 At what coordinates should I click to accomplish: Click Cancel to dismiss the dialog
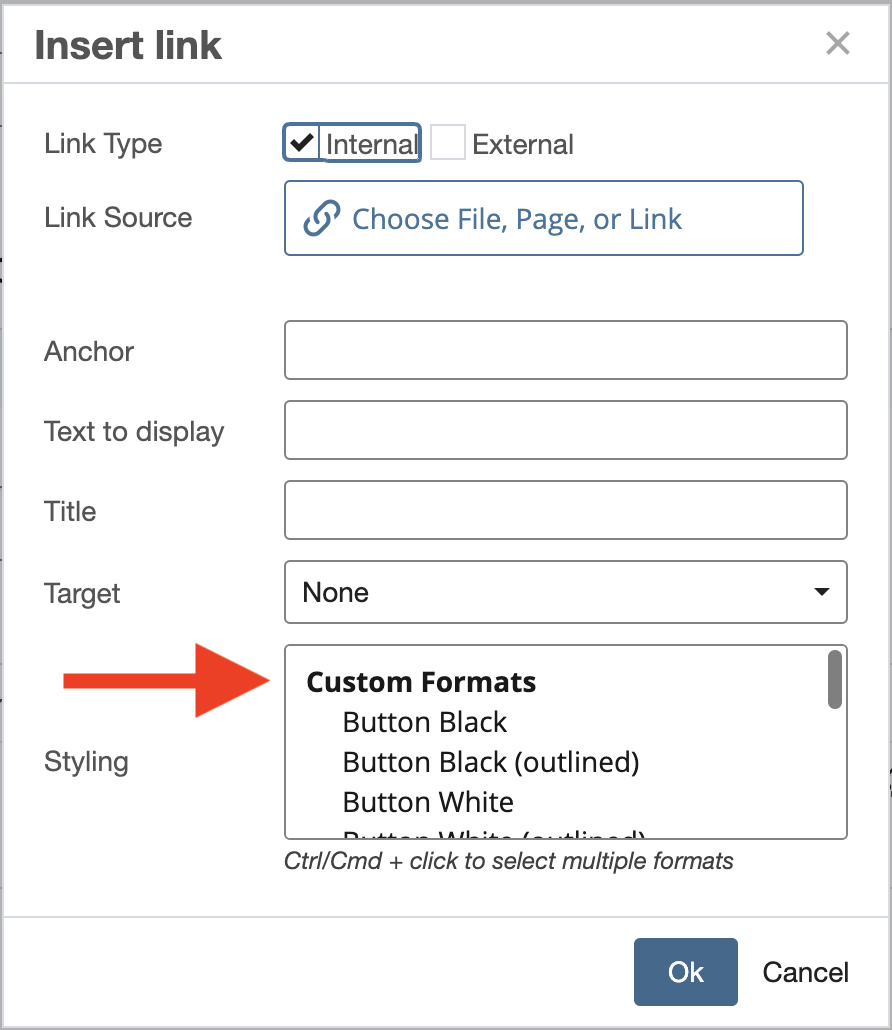(805, 971)
